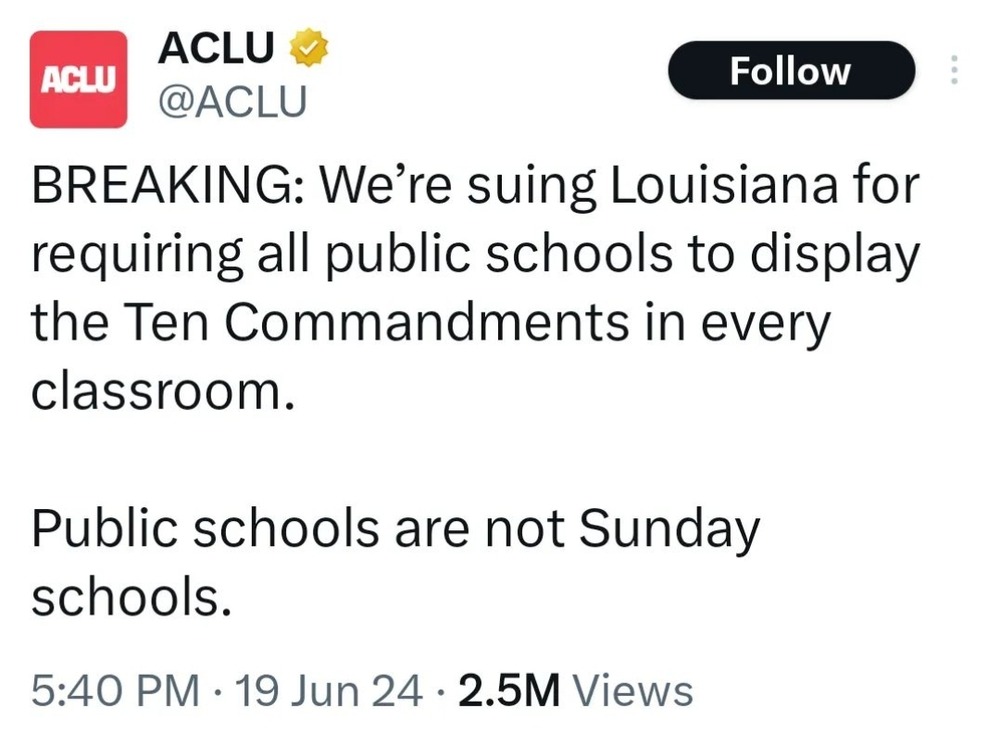Screen dimensions: 1000x733
Task: Click the word Sunday in the tweet
Action: click(669, 529)
